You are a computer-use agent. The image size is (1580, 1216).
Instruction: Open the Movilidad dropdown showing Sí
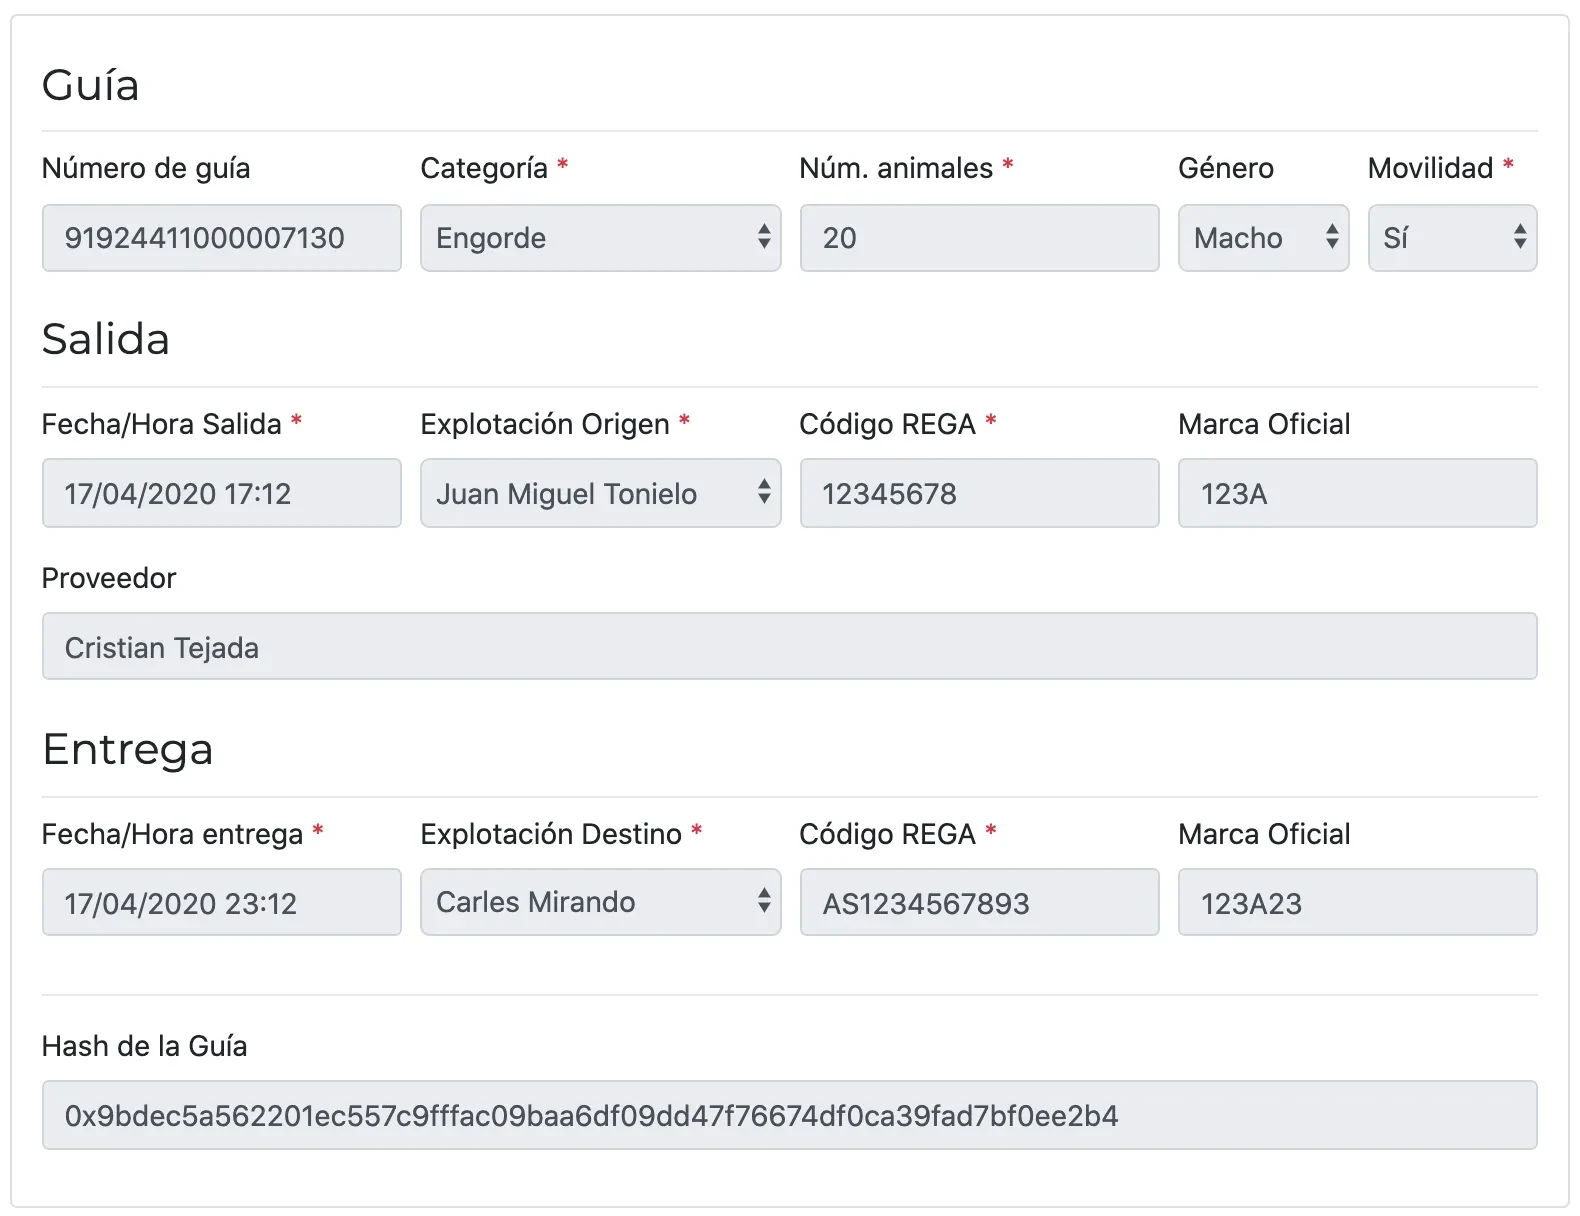click(x=1452, y=238)
